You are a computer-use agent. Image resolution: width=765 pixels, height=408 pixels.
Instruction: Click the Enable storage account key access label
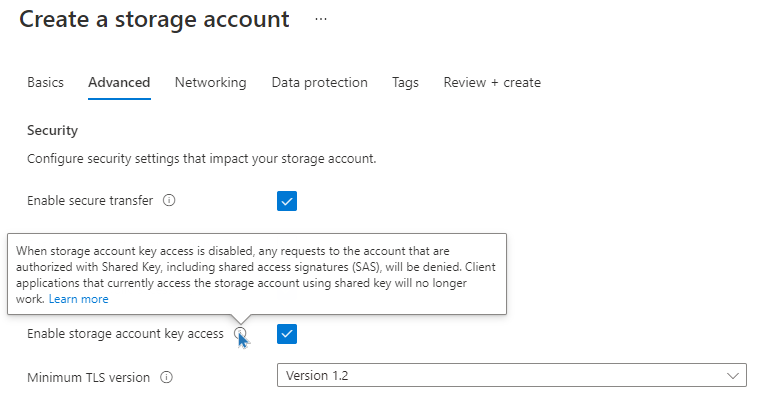[x=125, y=334]
